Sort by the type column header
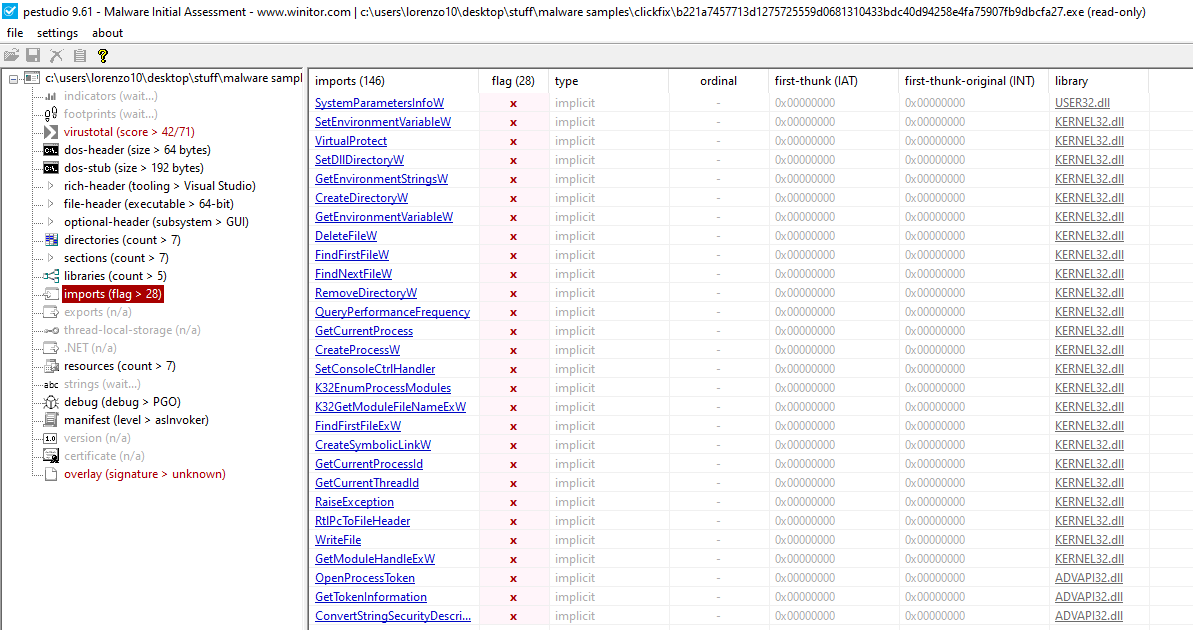This screenshot has width=1193, height=630. pyautogui.click(x=608, y=81)
